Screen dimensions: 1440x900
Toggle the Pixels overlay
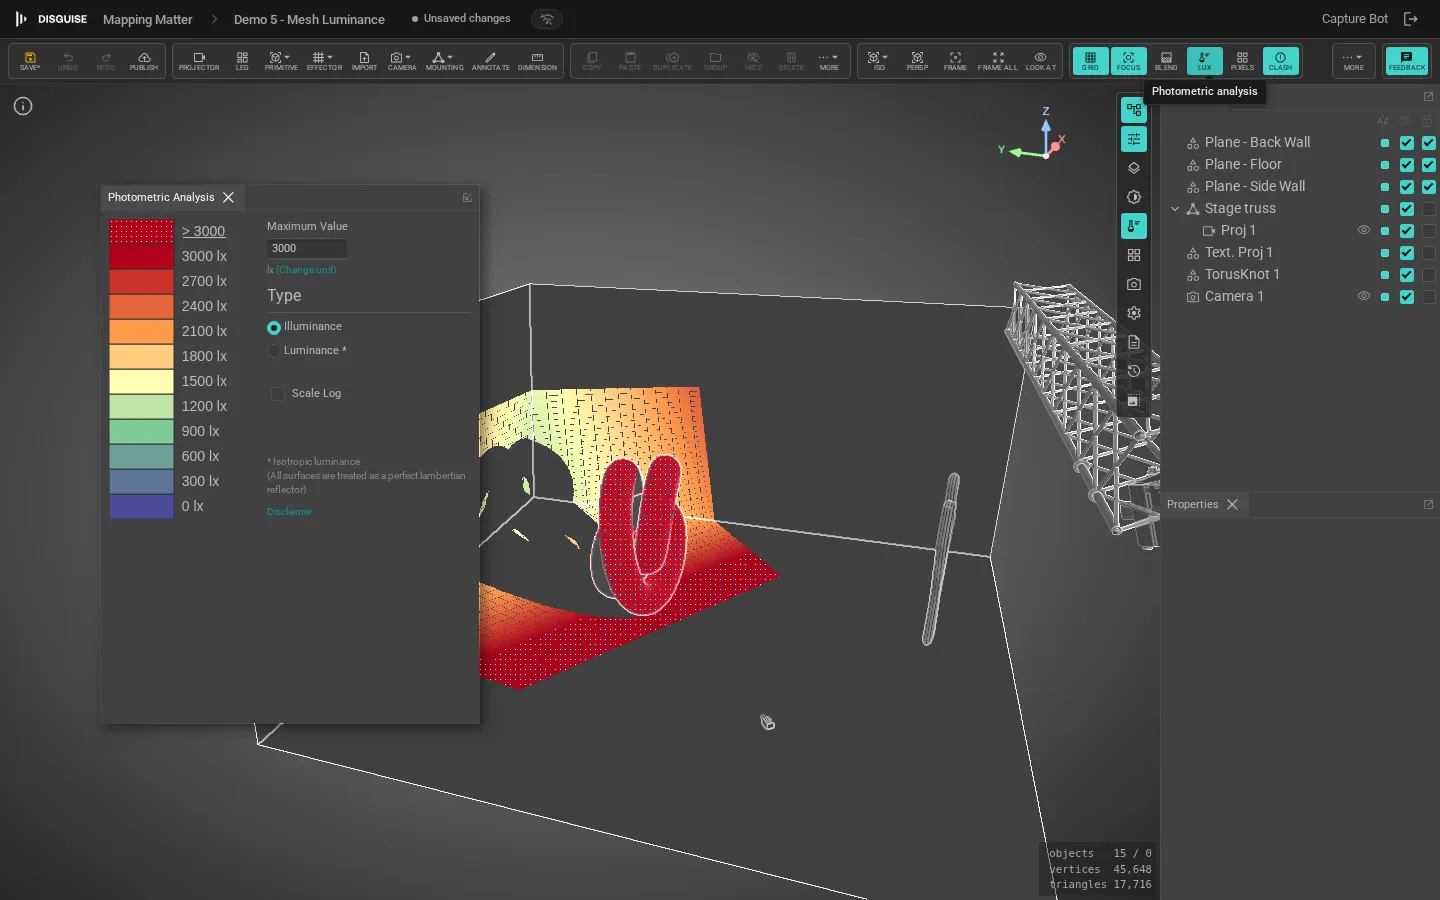click(x=1242, y=61)
